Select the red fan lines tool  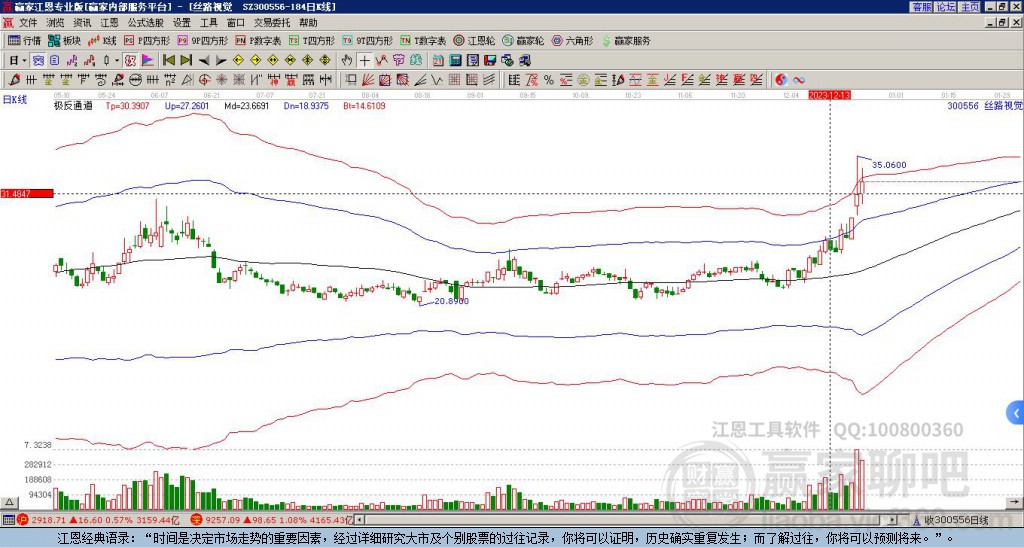[368, 80]
